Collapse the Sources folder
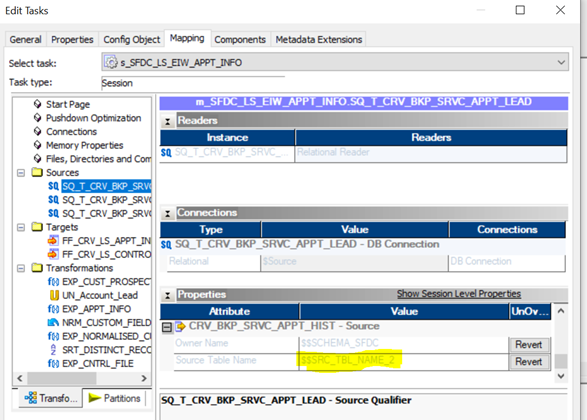 [21, 173]
